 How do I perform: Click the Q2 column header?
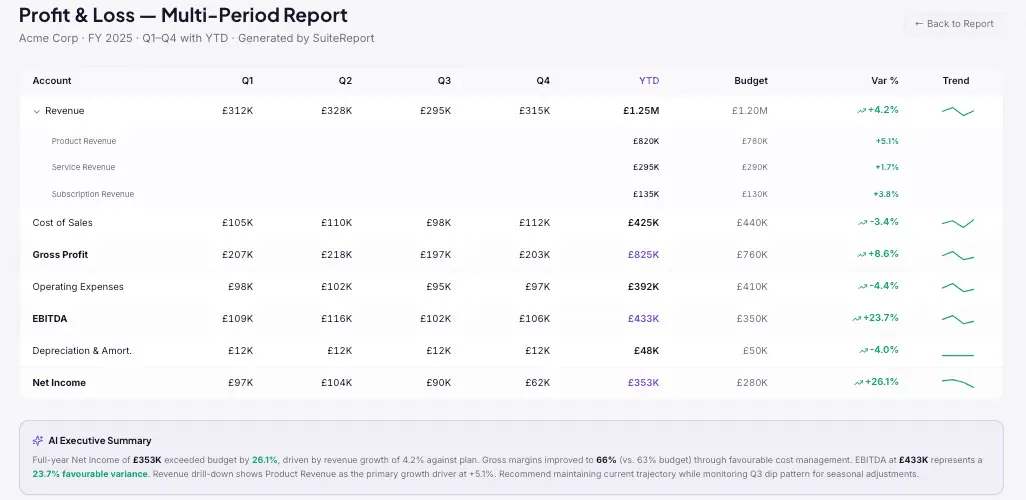(345, 81)
